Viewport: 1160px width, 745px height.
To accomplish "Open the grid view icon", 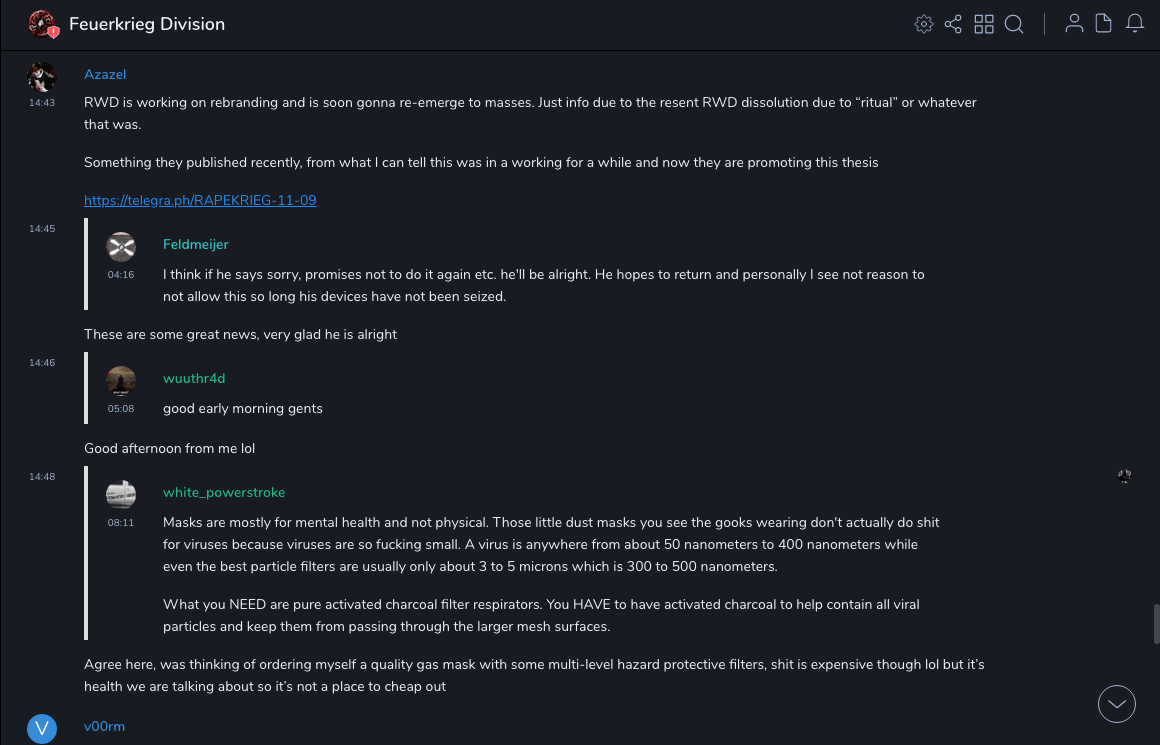I will tap(984, 24).
